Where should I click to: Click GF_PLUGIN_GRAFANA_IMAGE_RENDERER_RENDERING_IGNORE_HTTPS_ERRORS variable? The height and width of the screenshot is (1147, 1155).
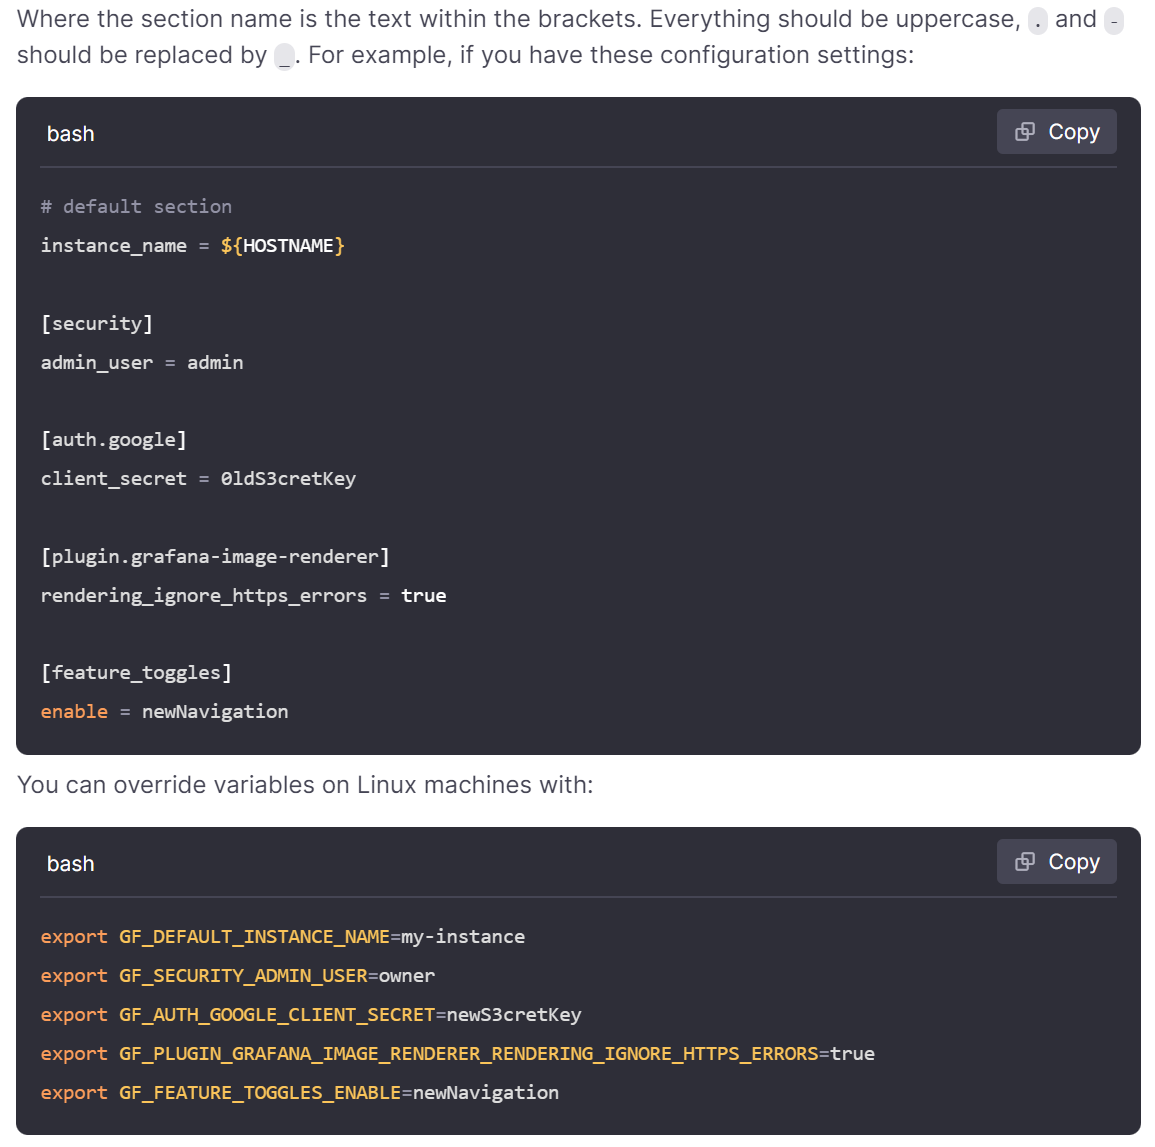pyautogui.click(x=468, y=1054)
